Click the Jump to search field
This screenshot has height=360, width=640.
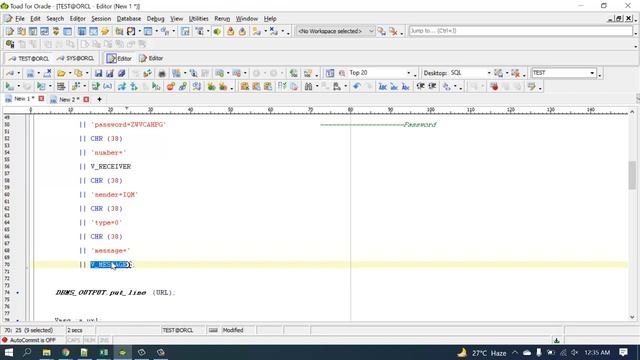(520, 31)
